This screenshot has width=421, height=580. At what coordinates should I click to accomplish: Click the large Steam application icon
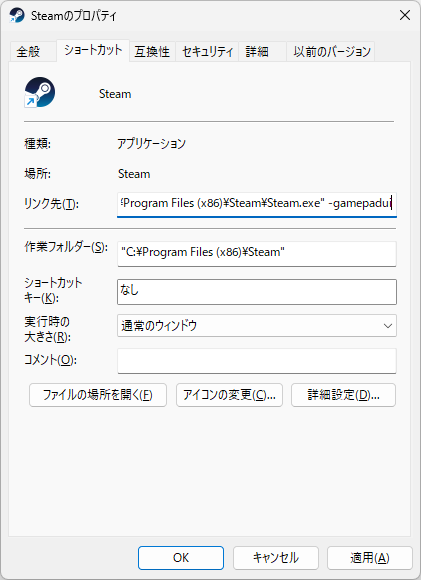[40, 92]
